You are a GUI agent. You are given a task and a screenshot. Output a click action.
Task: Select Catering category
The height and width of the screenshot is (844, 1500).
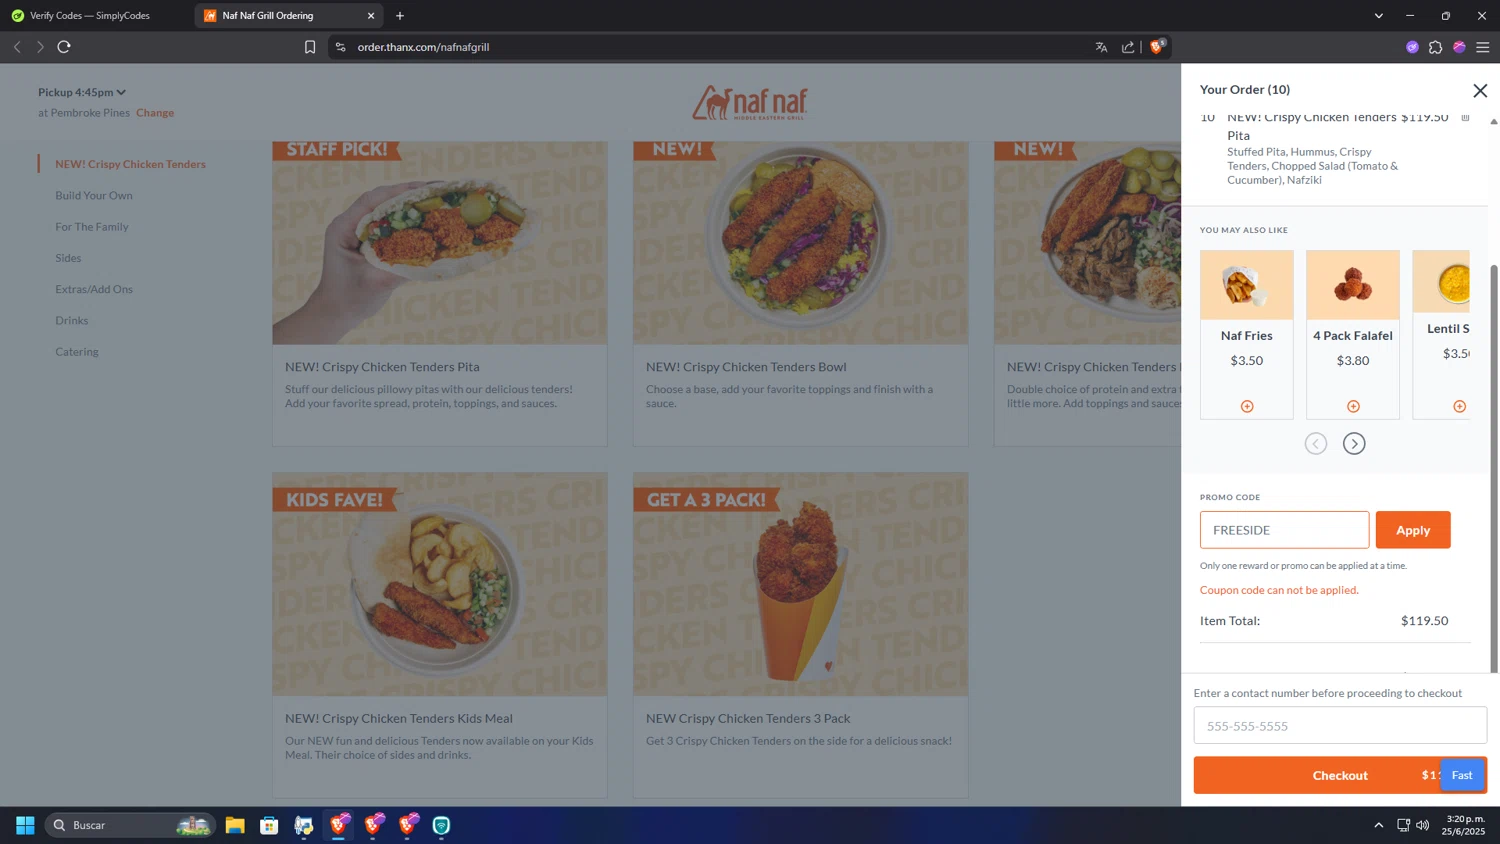[x=77, y=352]
